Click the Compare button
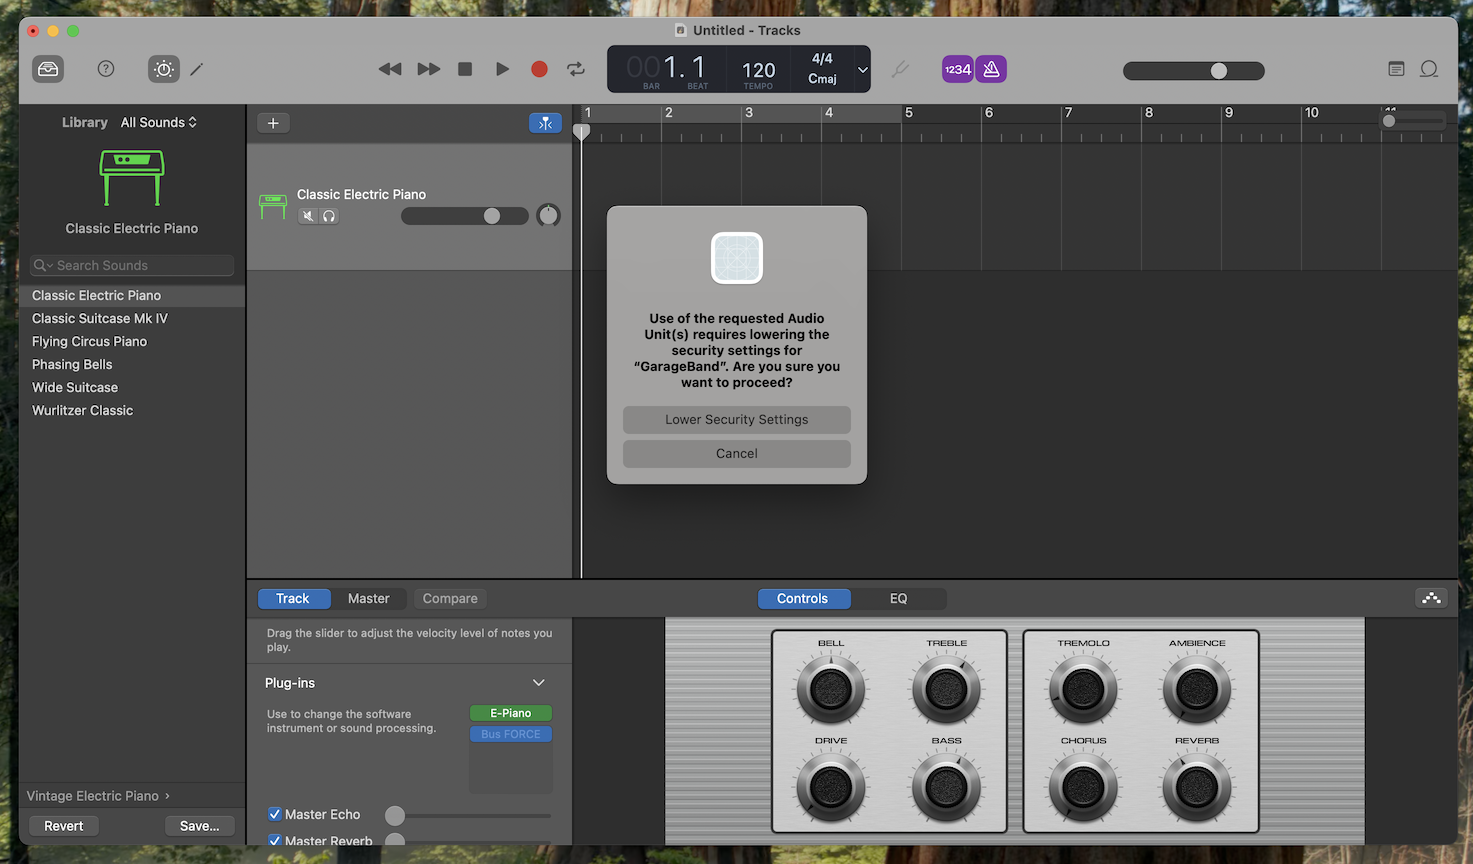 click(x=450, y=599)
